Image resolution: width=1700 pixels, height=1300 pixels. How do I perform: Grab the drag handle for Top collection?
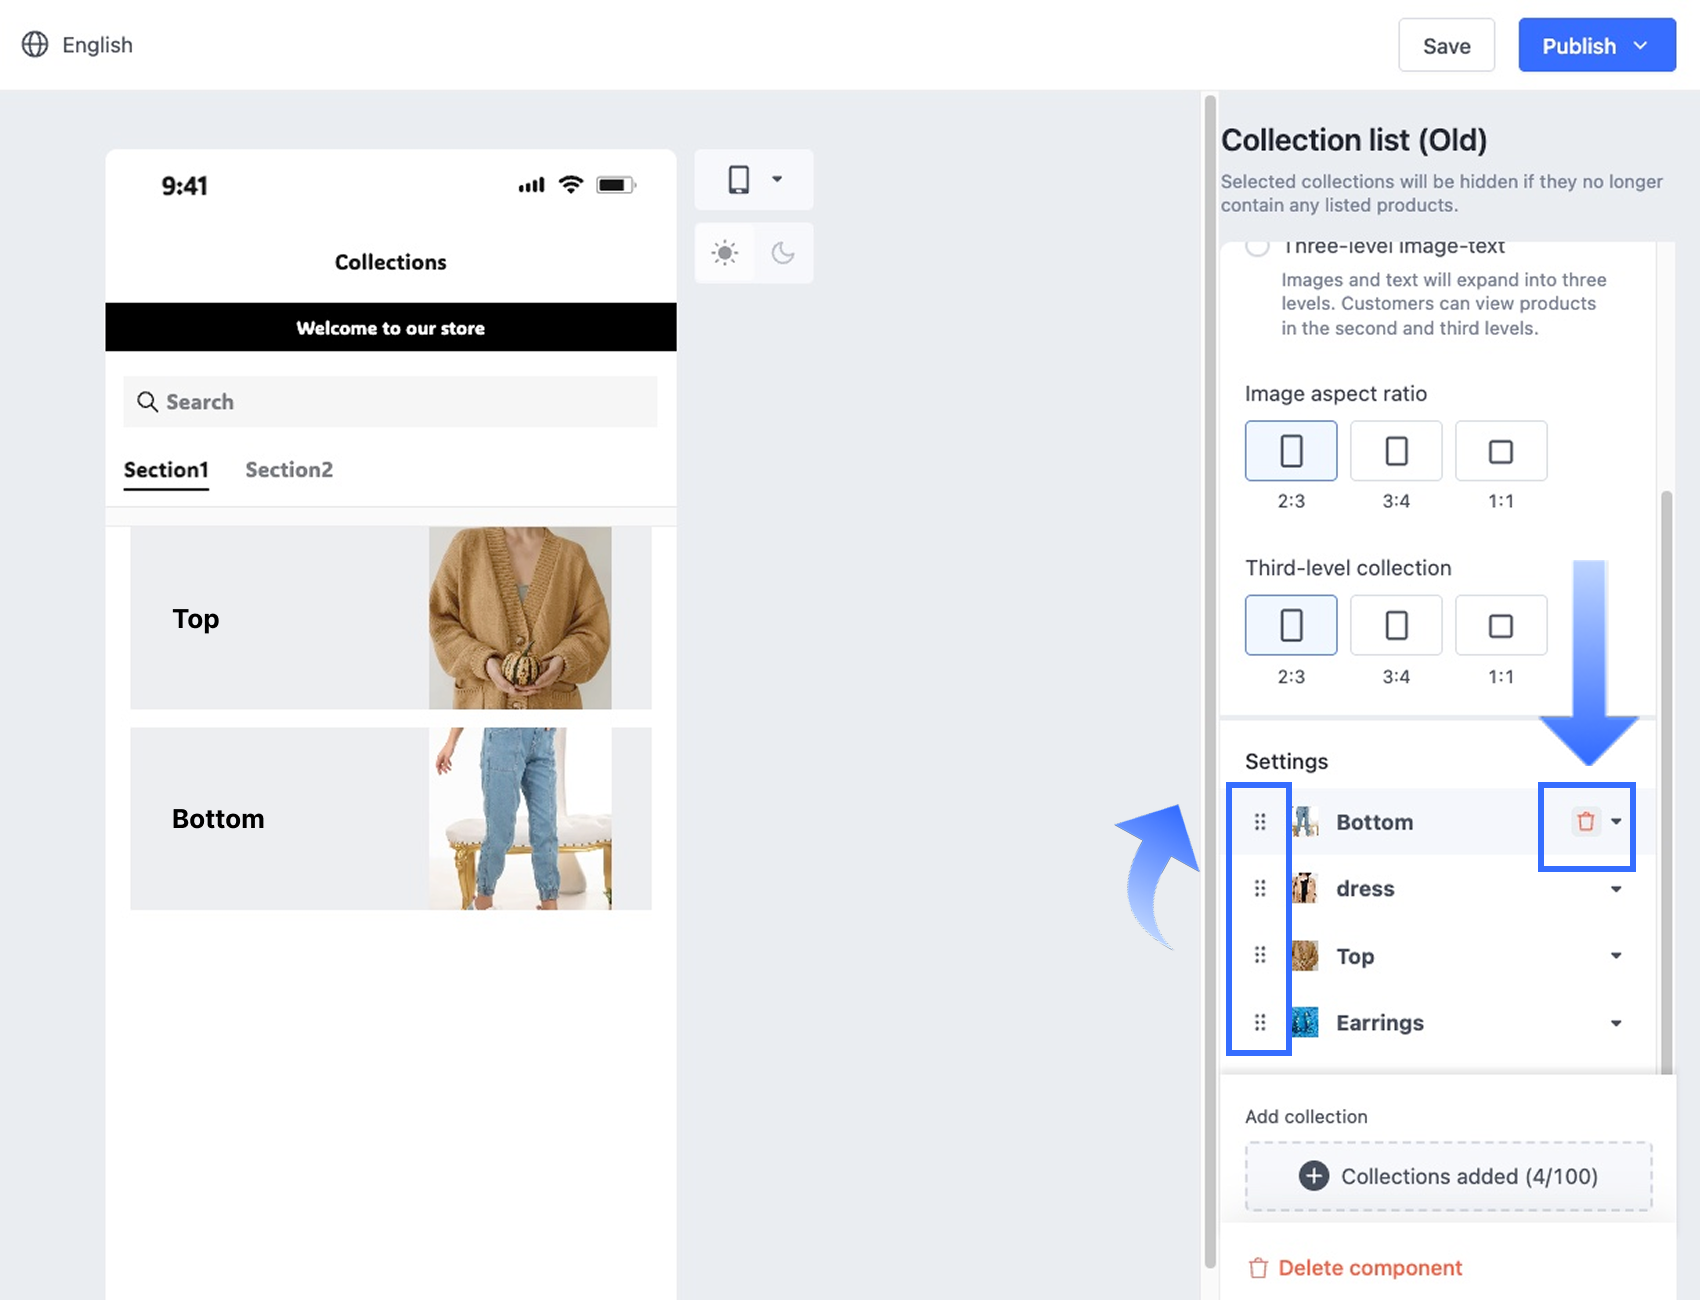pyautogui.click(x=1260, y=956)
